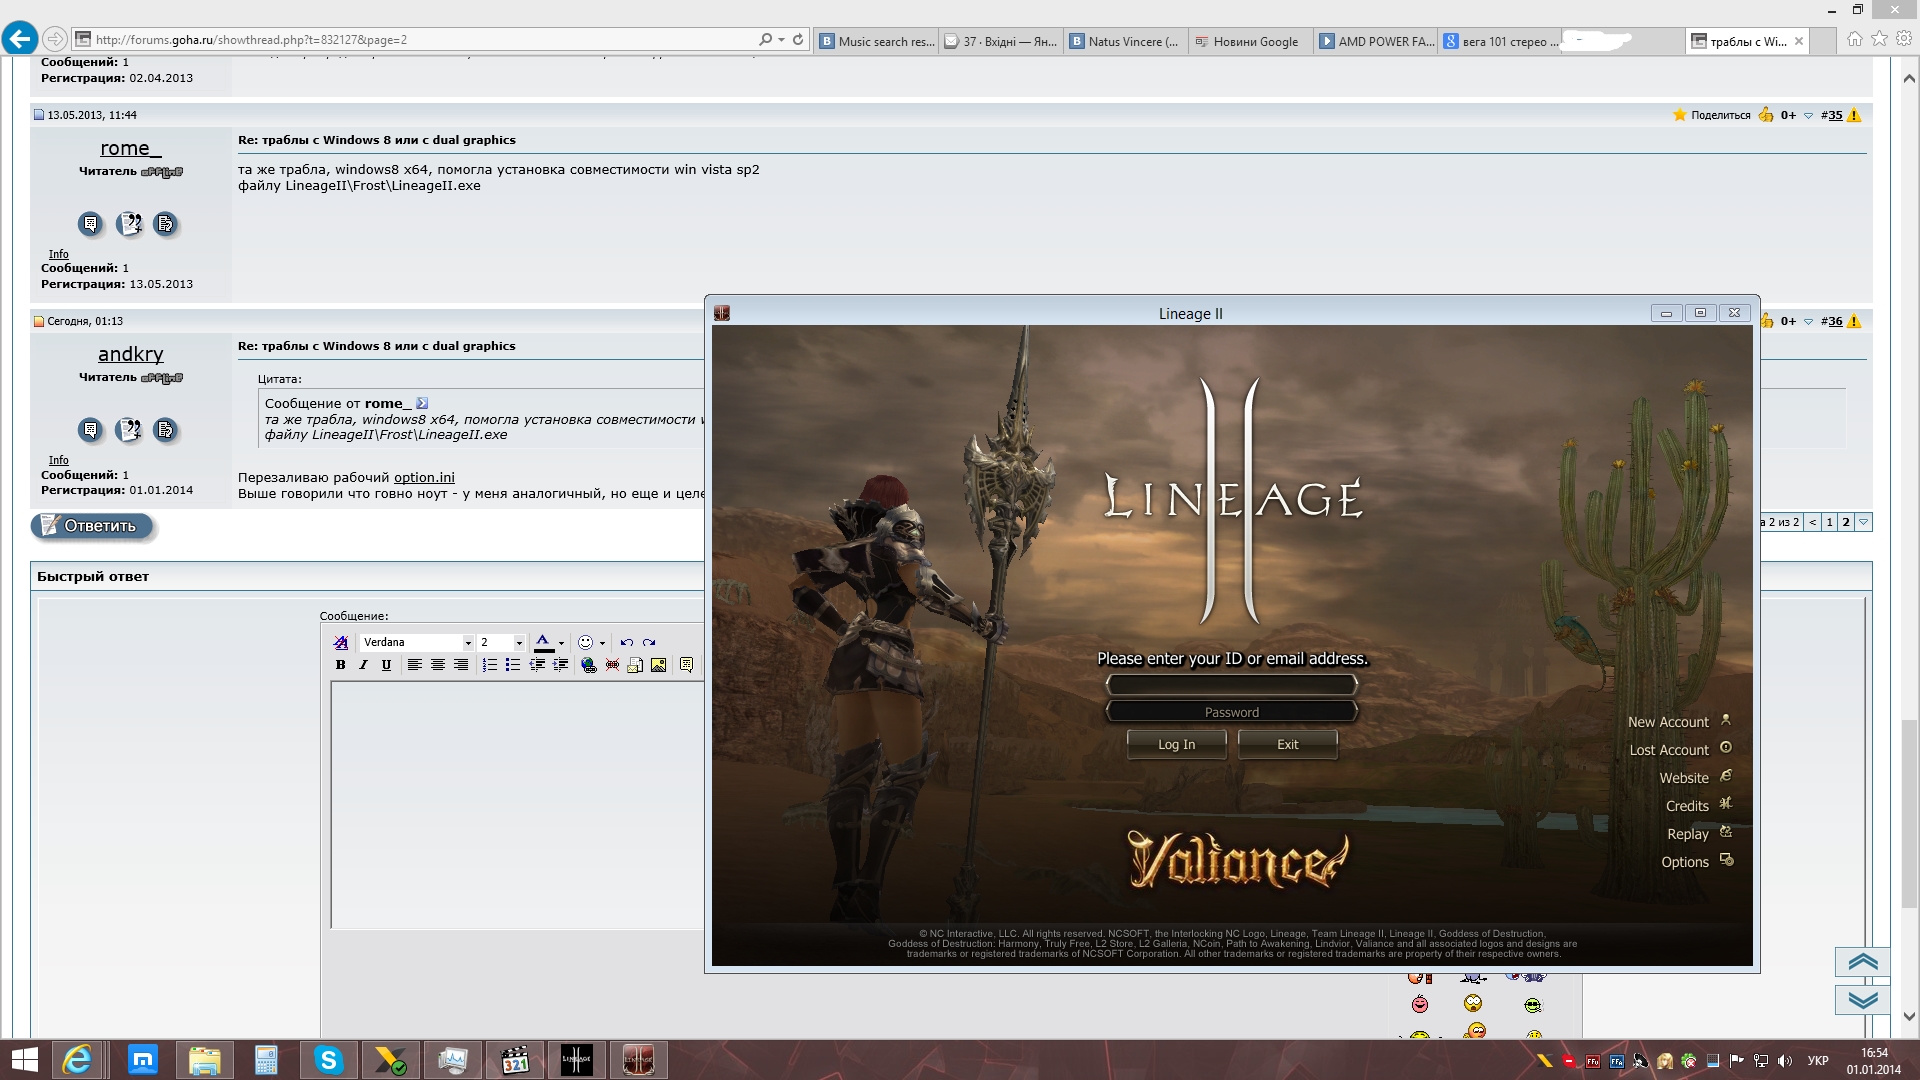
Task: Decrease indent in reply editor
Action: 537,665
